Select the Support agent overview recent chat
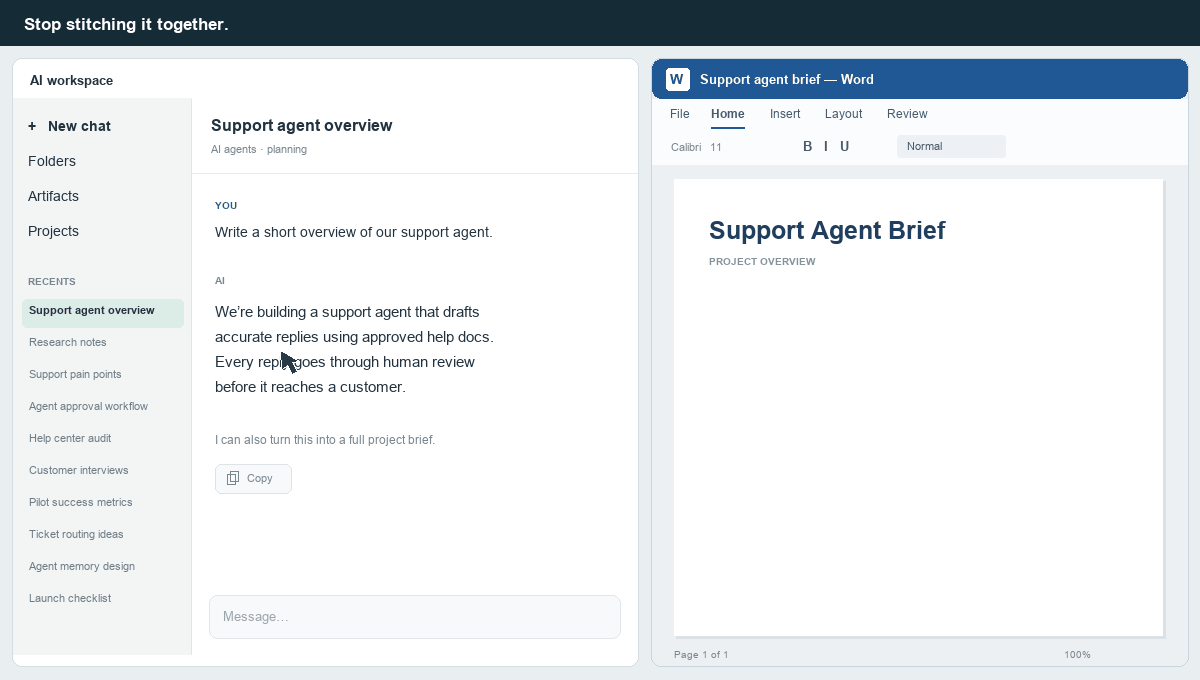 pos(103,311)
